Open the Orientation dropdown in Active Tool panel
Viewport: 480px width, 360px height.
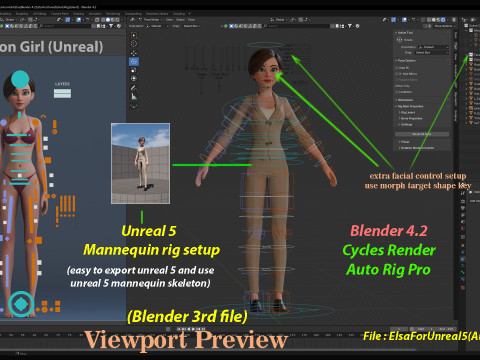(x=433, y=47)
